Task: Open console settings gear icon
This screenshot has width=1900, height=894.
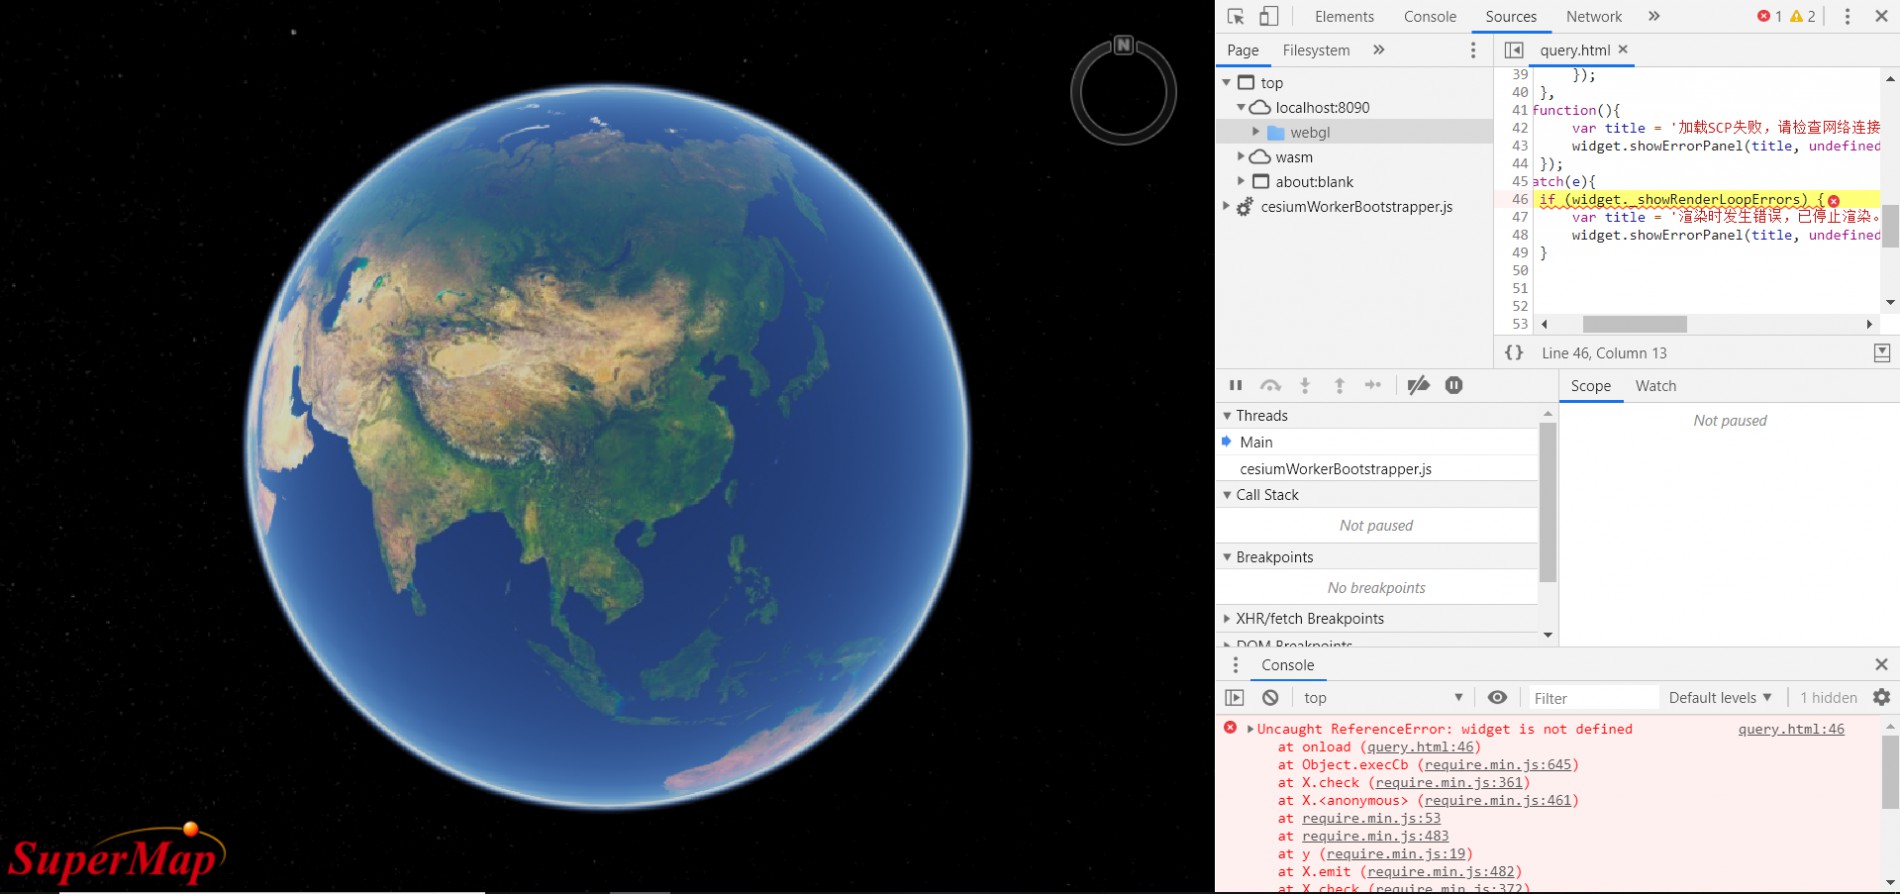Action: (1881, 698)
